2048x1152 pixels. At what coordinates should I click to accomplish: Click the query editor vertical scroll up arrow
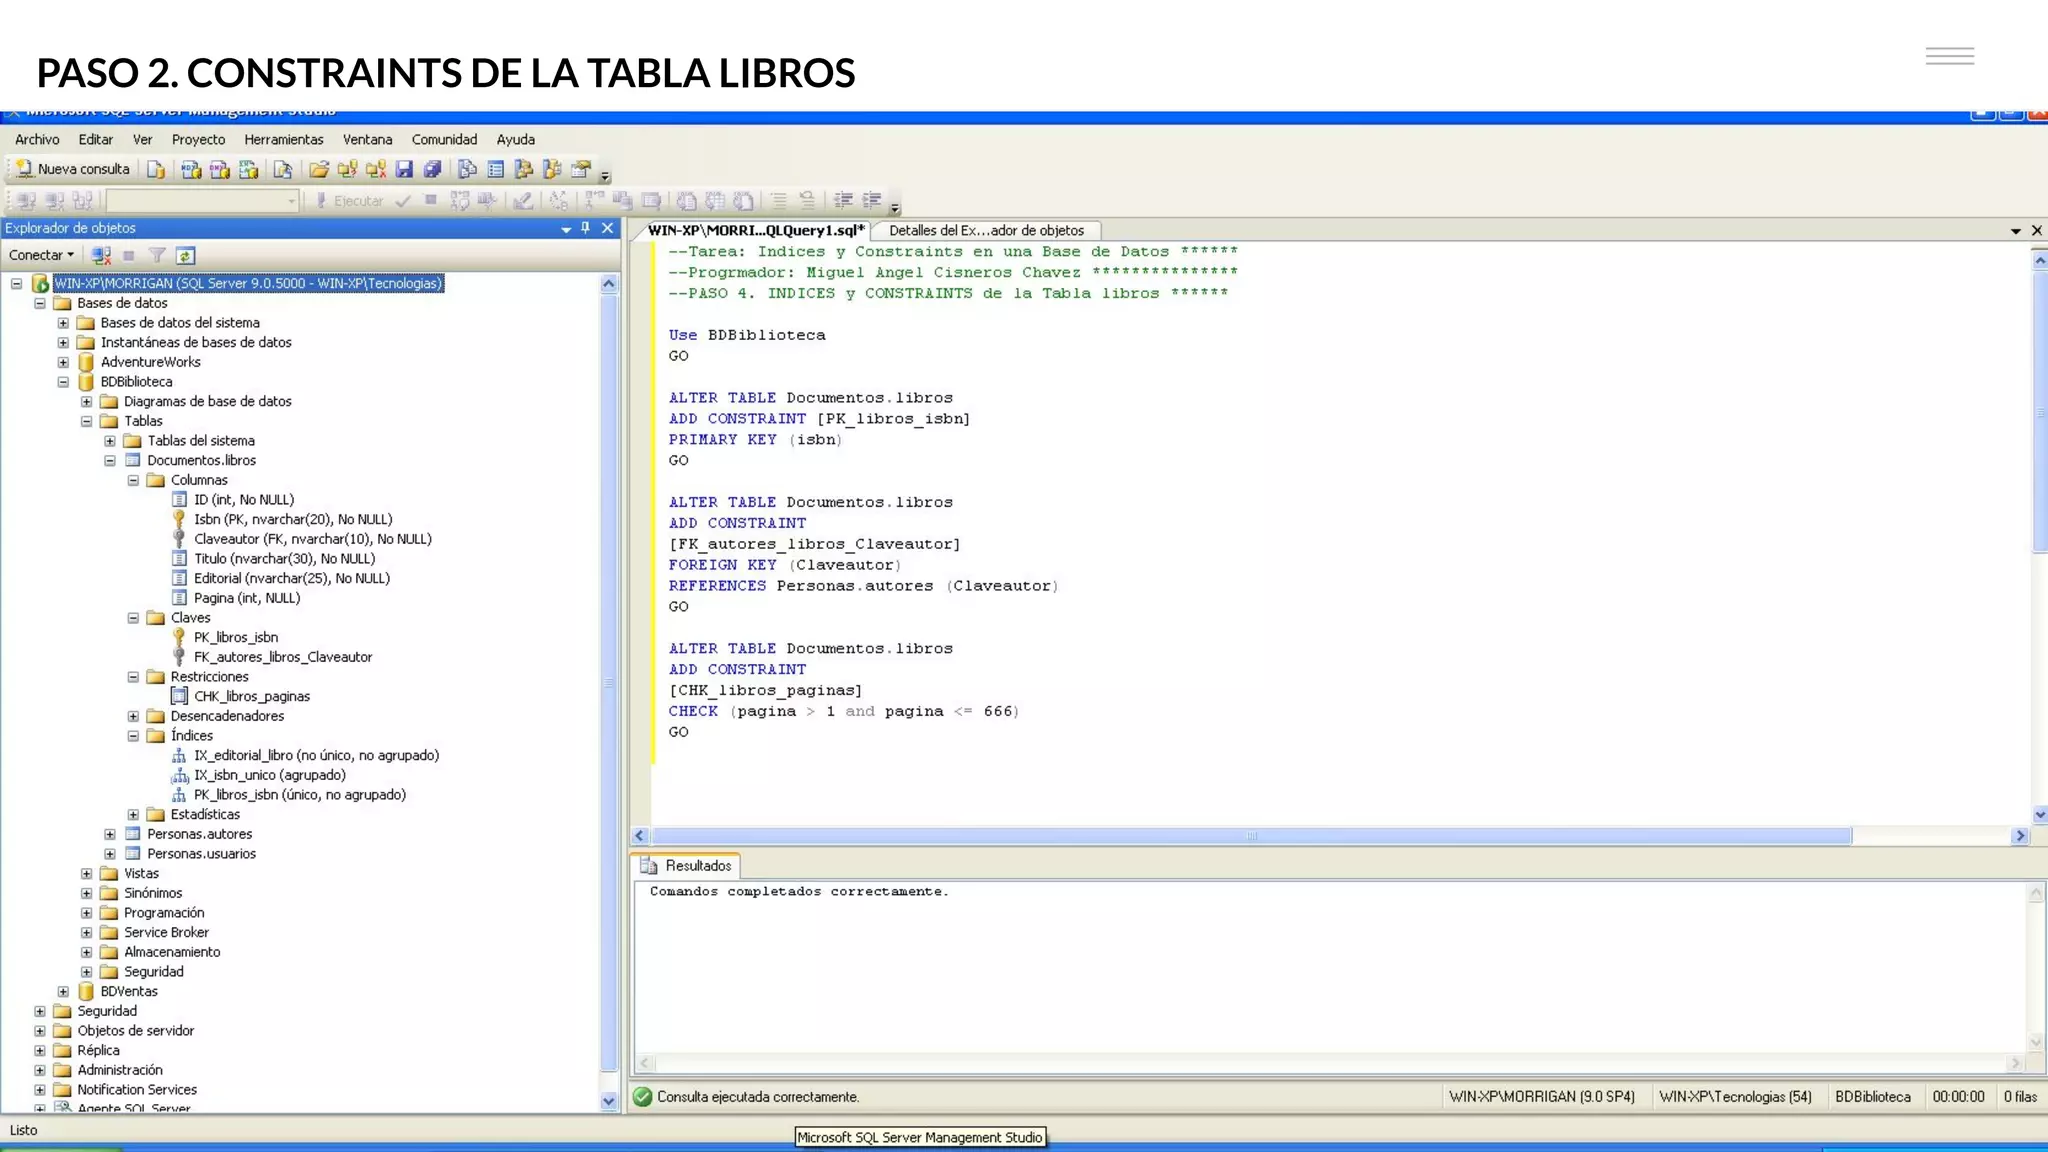tap(2040, 260)
